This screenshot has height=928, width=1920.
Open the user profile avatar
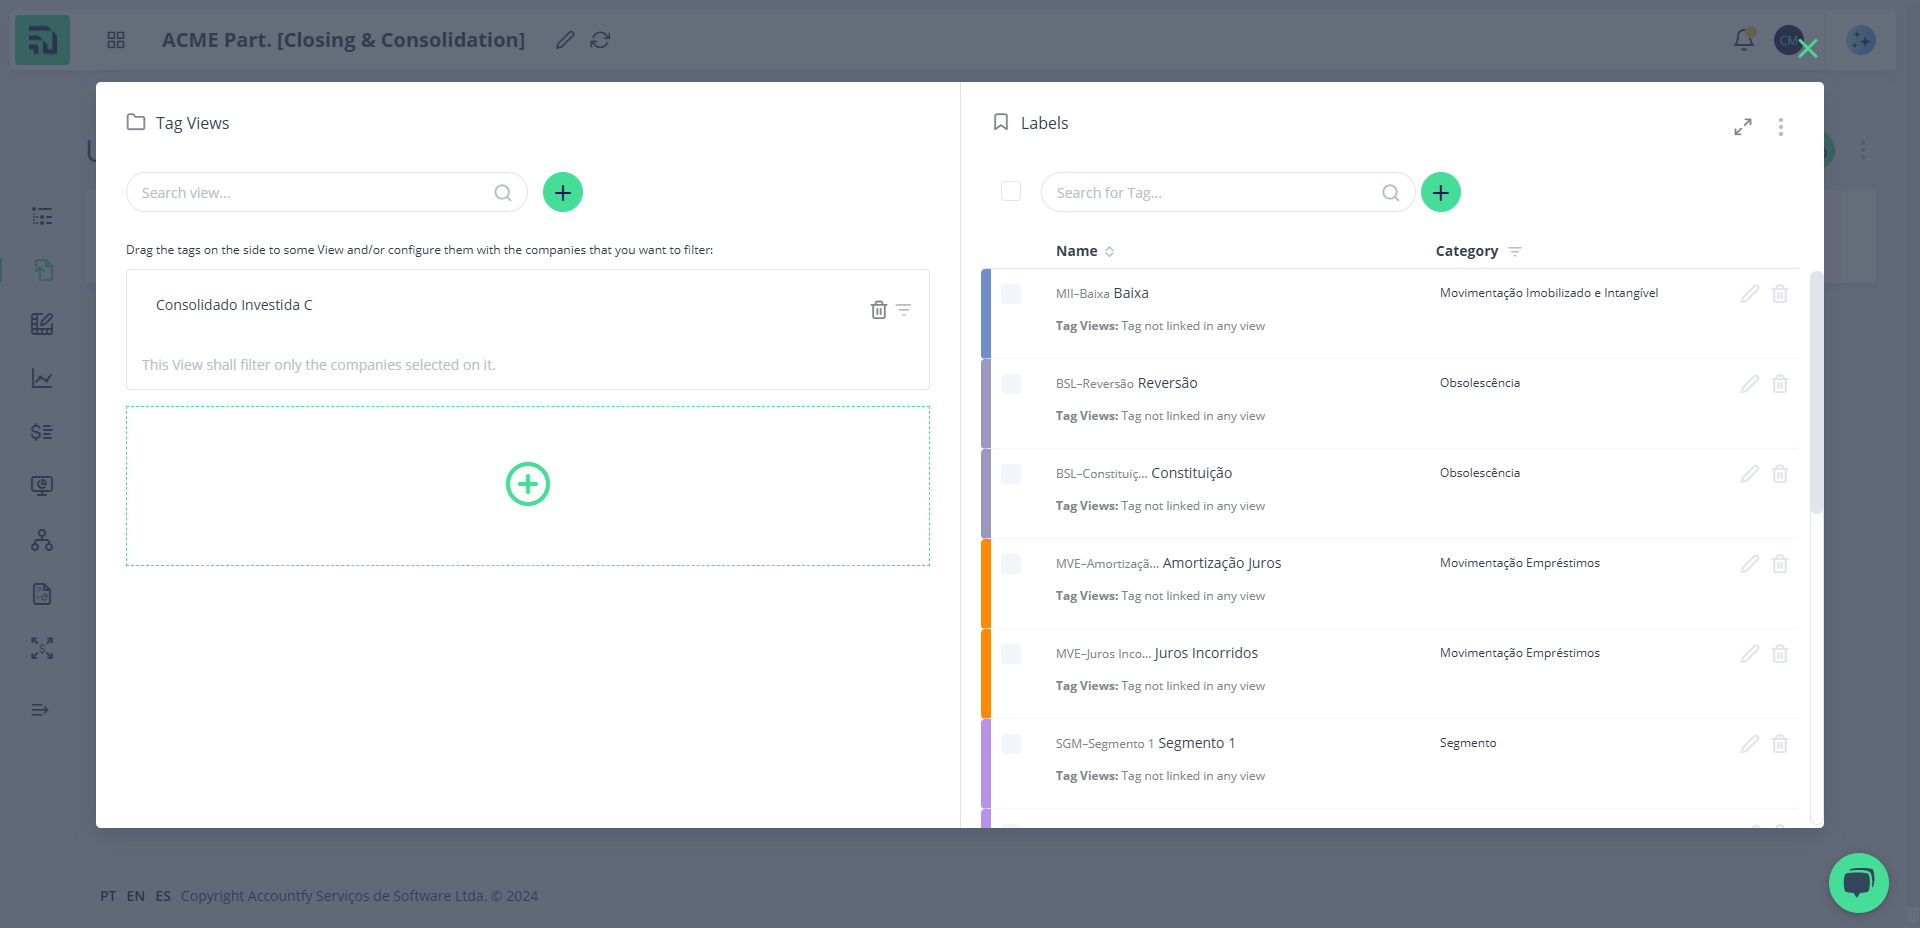click(1788, 40)
